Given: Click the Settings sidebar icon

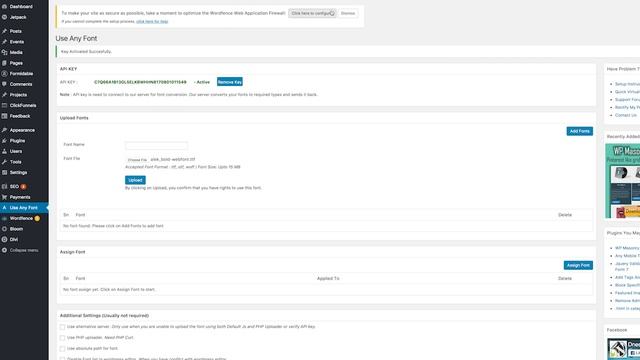Looking at the screenshot, I should (x=4, y=172).
